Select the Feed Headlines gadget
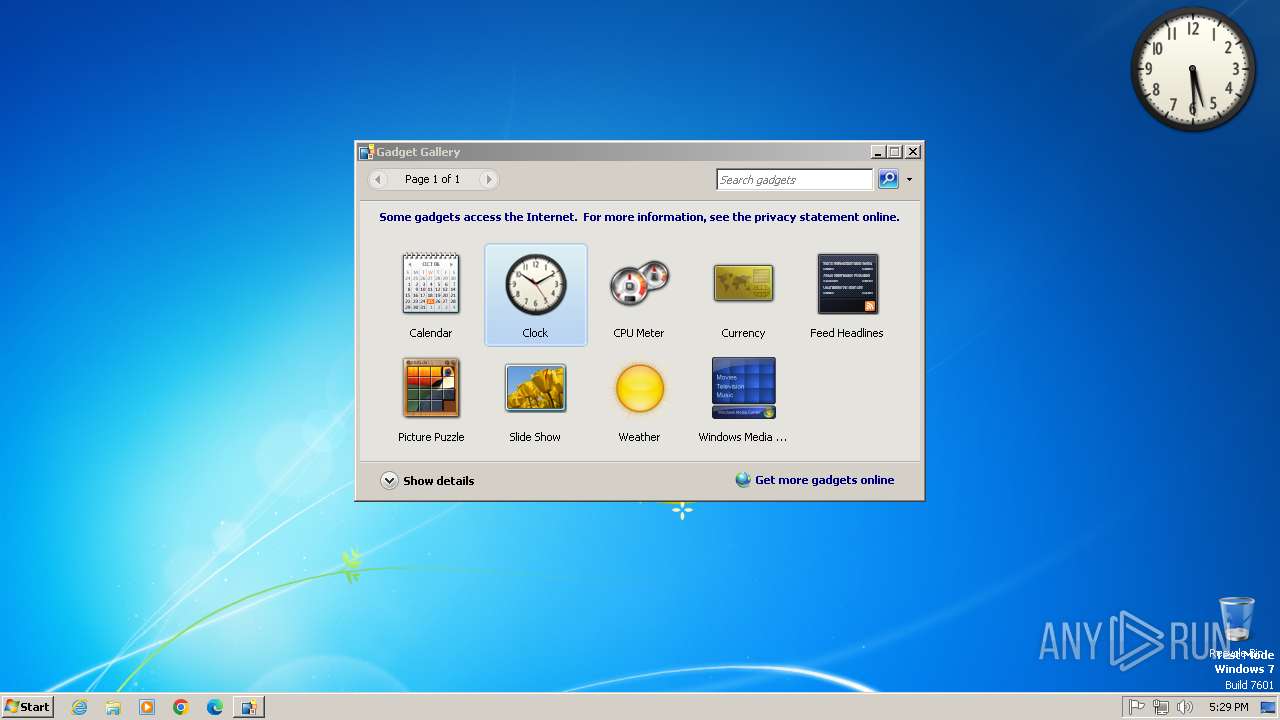The image size is (1280, 720). (x=847, y=284)
